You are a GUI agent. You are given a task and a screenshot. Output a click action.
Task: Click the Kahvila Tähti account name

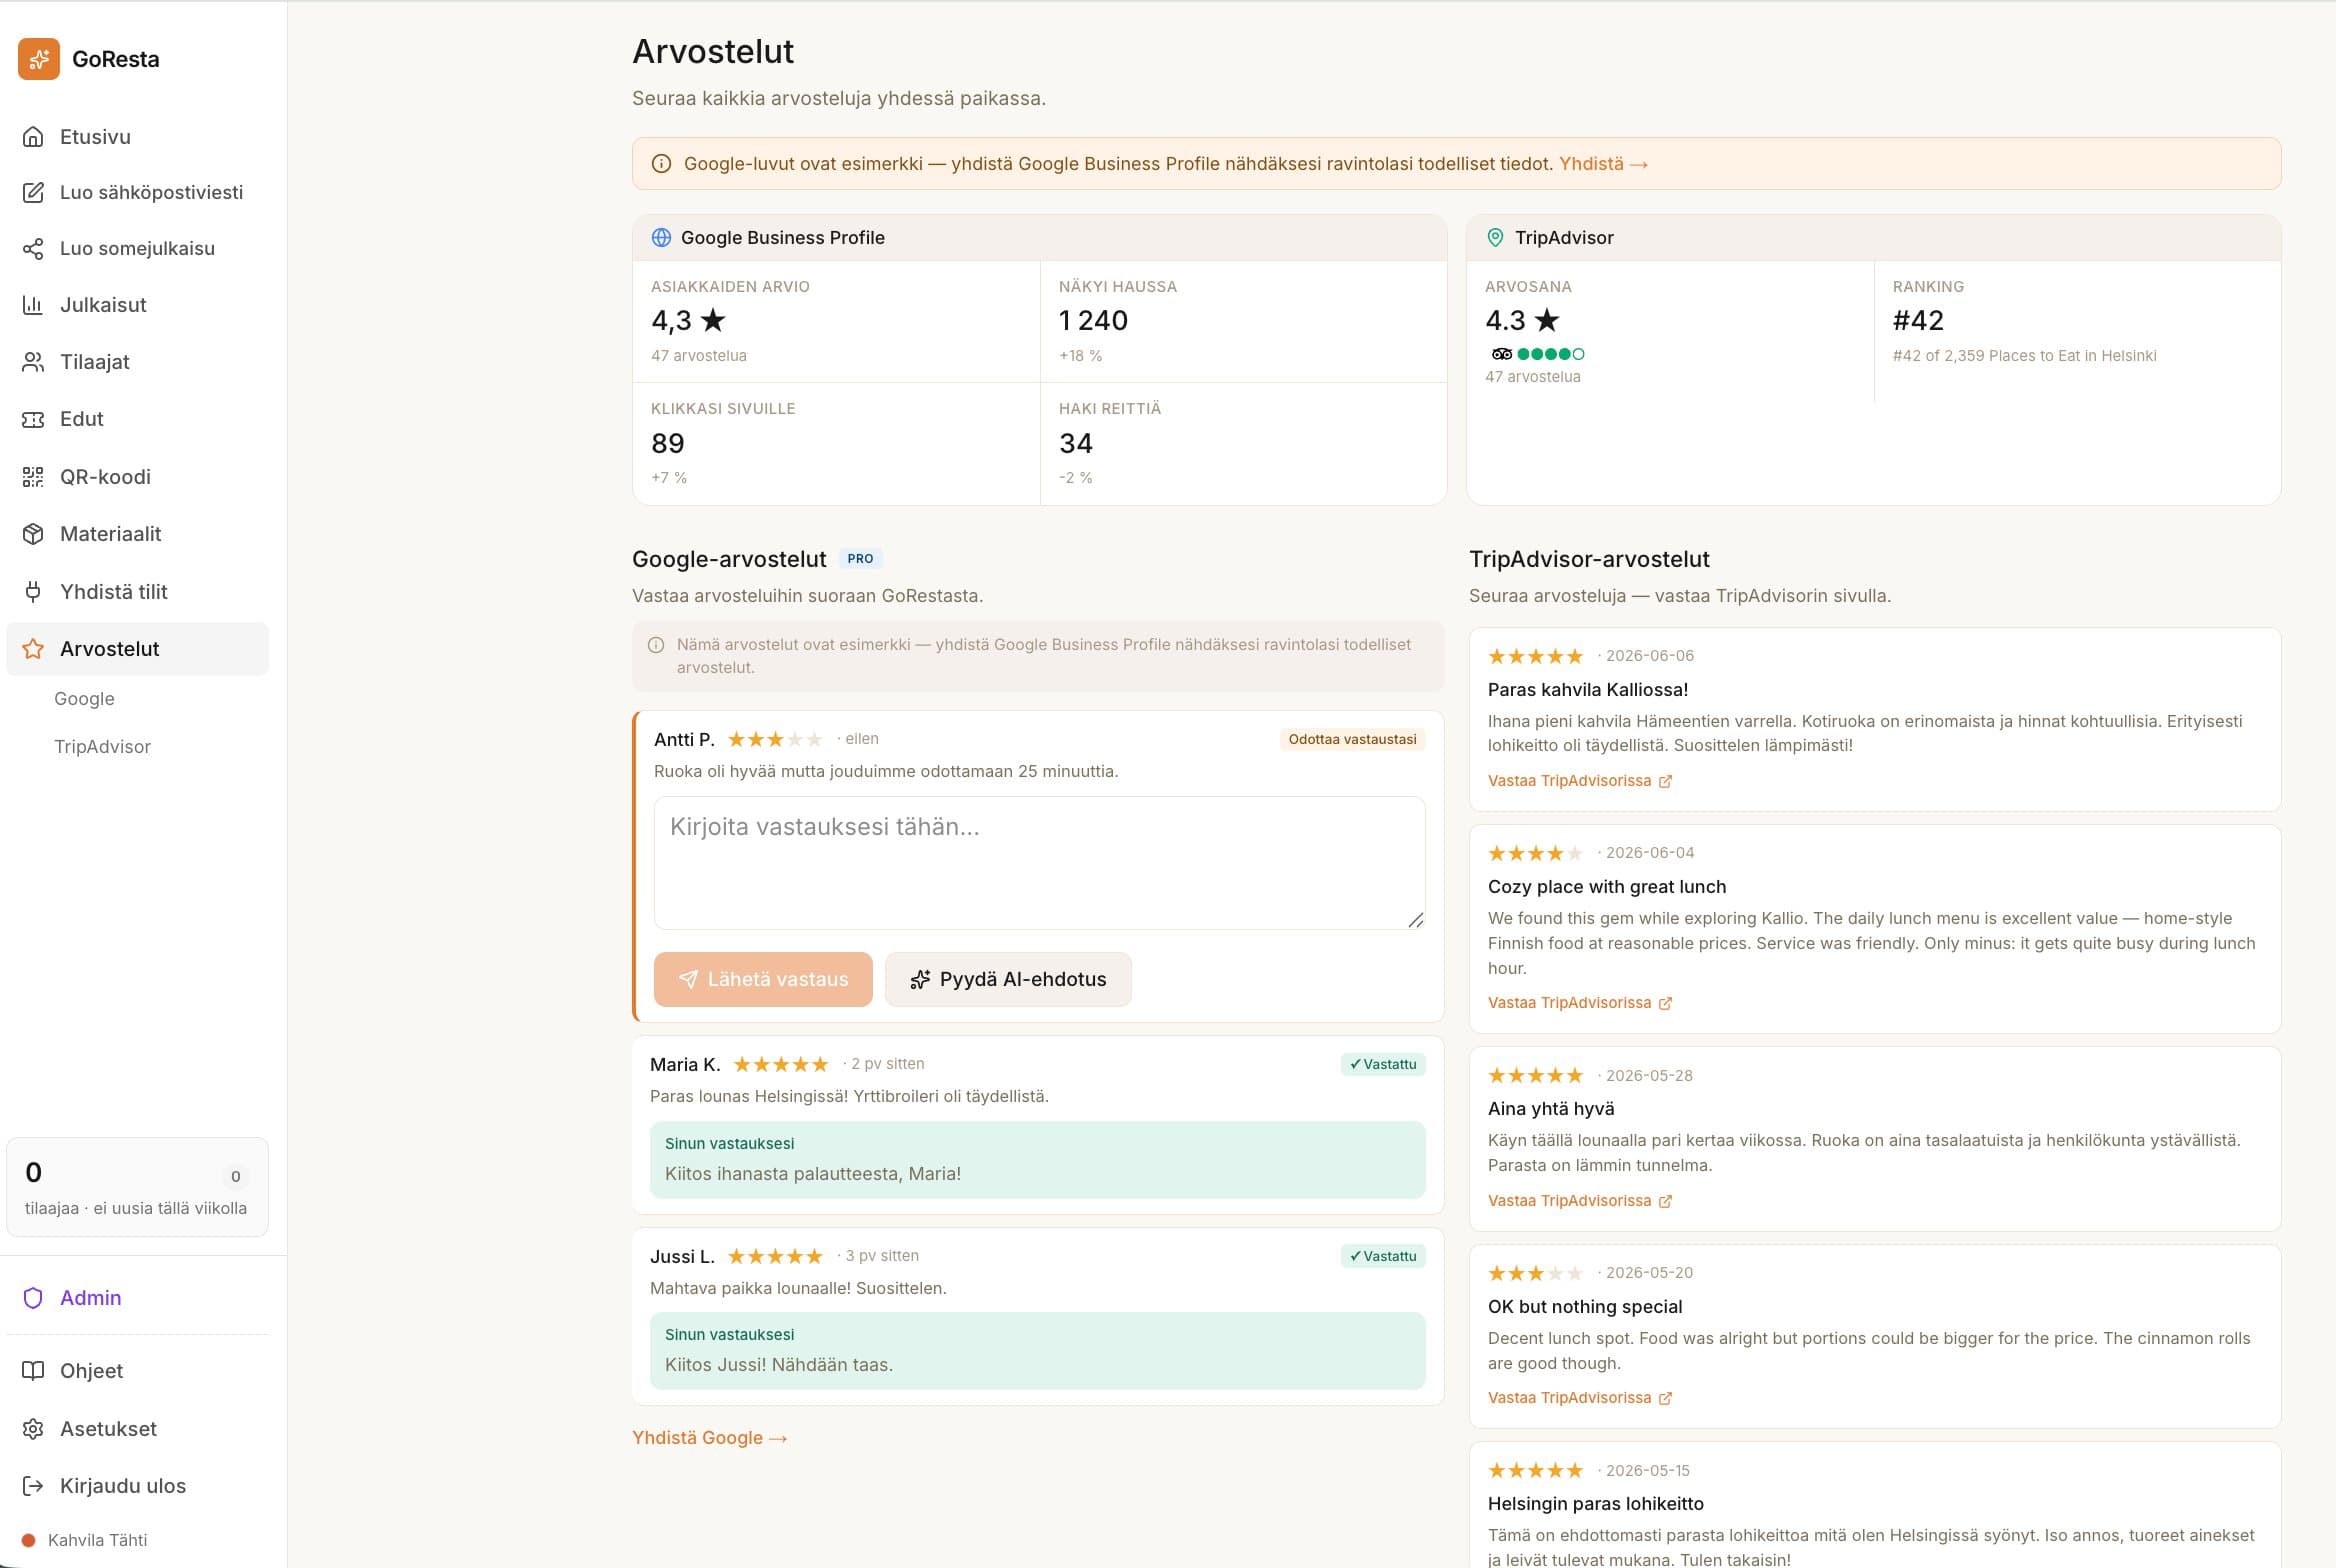pyautogui.click(x=98, y=1541)
